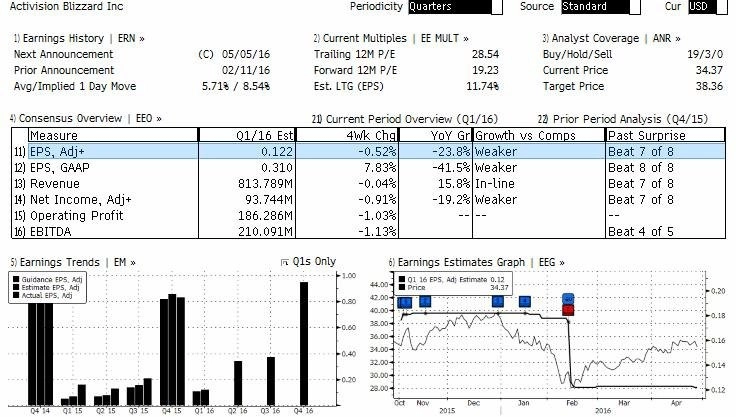Click the Q1/16 Est column header

point(247,135)
